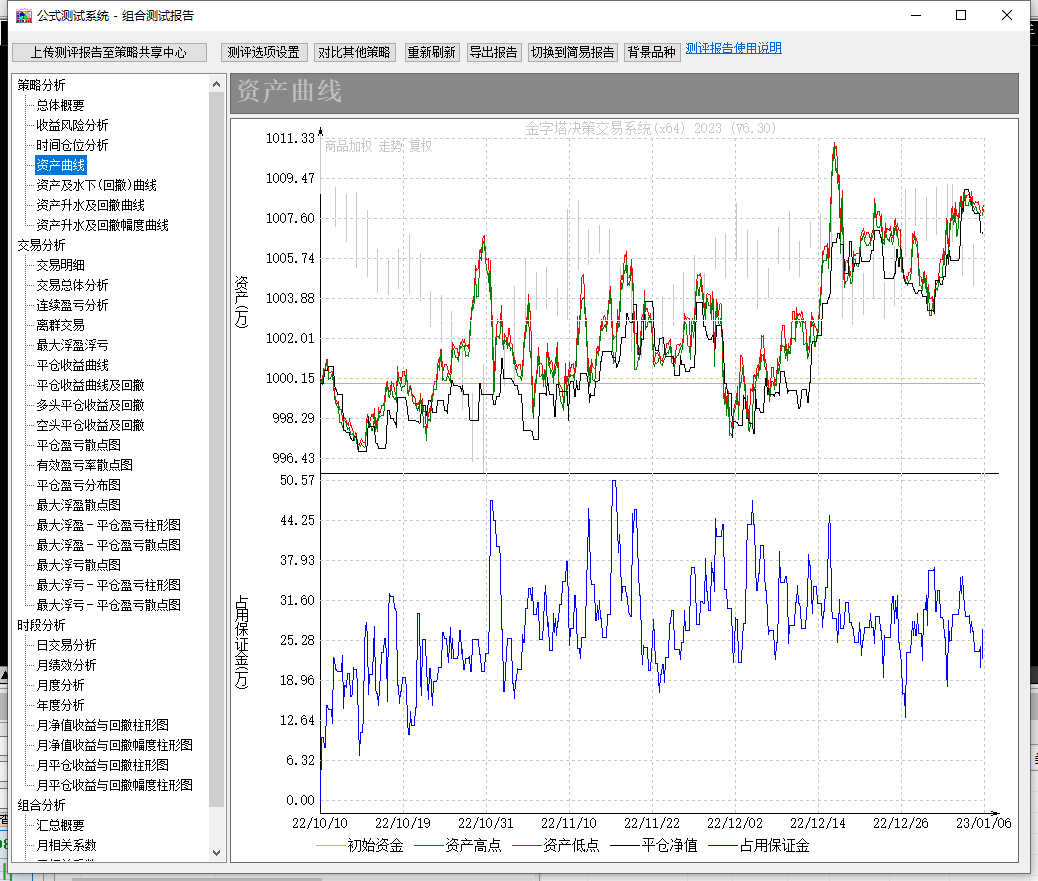Open 测评报告使用说明 help link
The image size is (1038, 881).
coord(733,48)
